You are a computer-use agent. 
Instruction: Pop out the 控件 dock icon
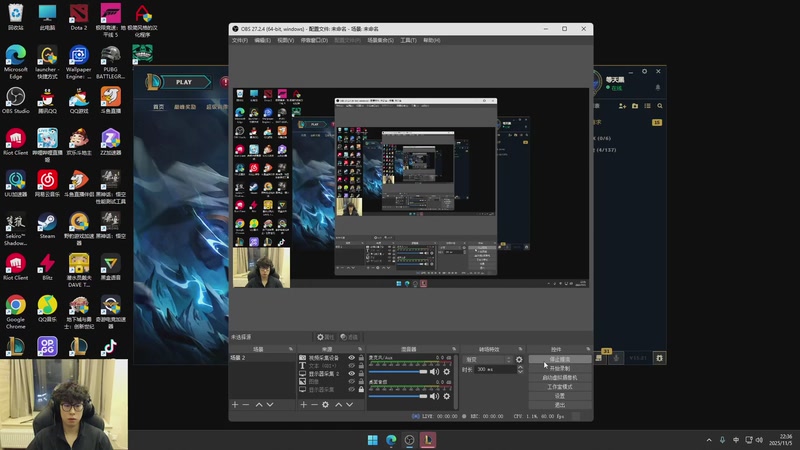coord(588,349)
